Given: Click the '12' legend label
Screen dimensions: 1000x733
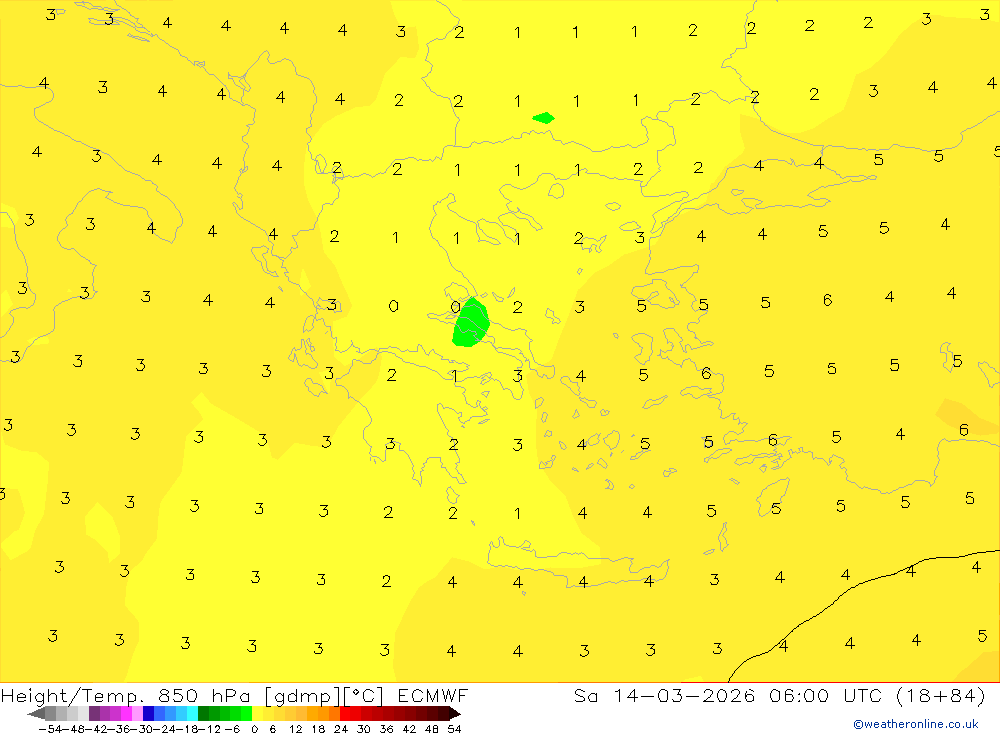Looking at the screenshot, I should [295, 729].
